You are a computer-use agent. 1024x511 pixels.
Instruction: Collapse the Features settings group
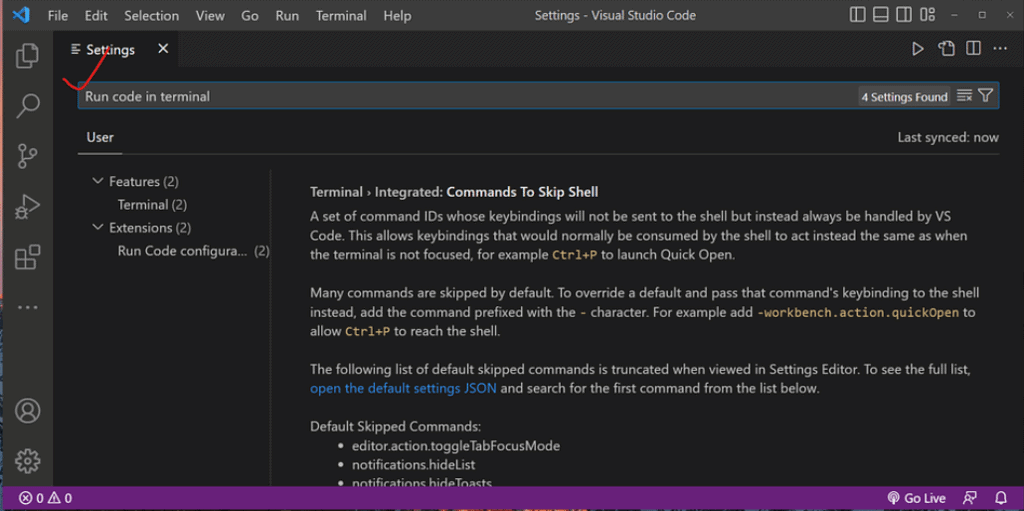pyautogui.click(x=97, y=181)
